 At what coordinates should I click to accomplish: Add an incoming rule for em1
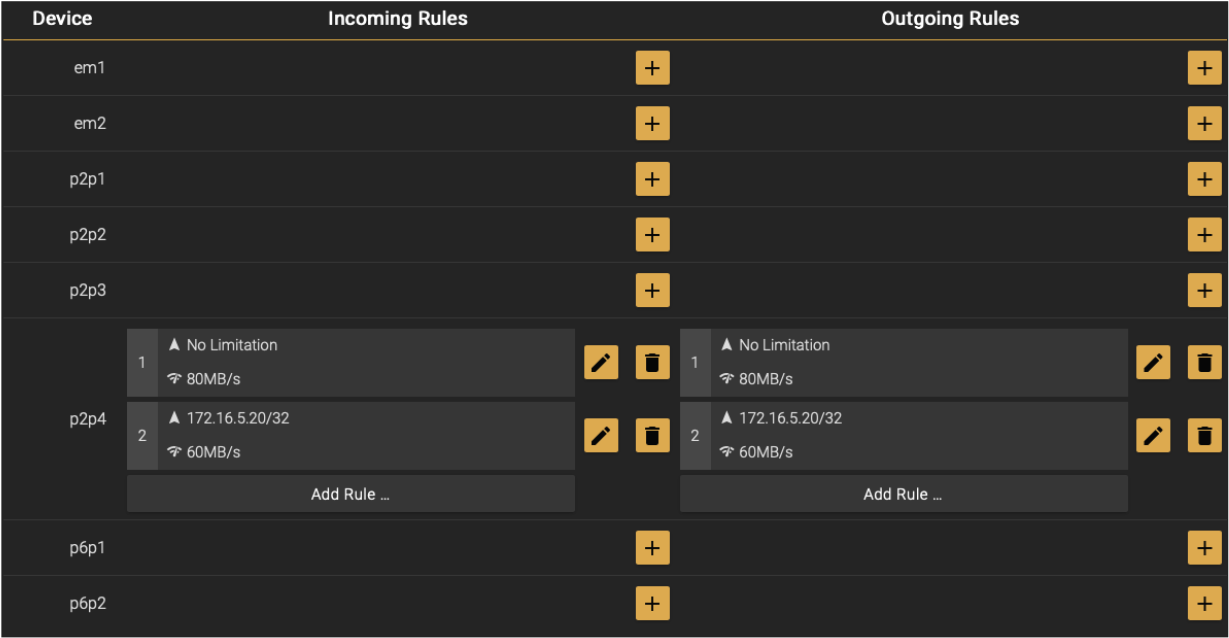pyautogui.click(x=652, y=68)
